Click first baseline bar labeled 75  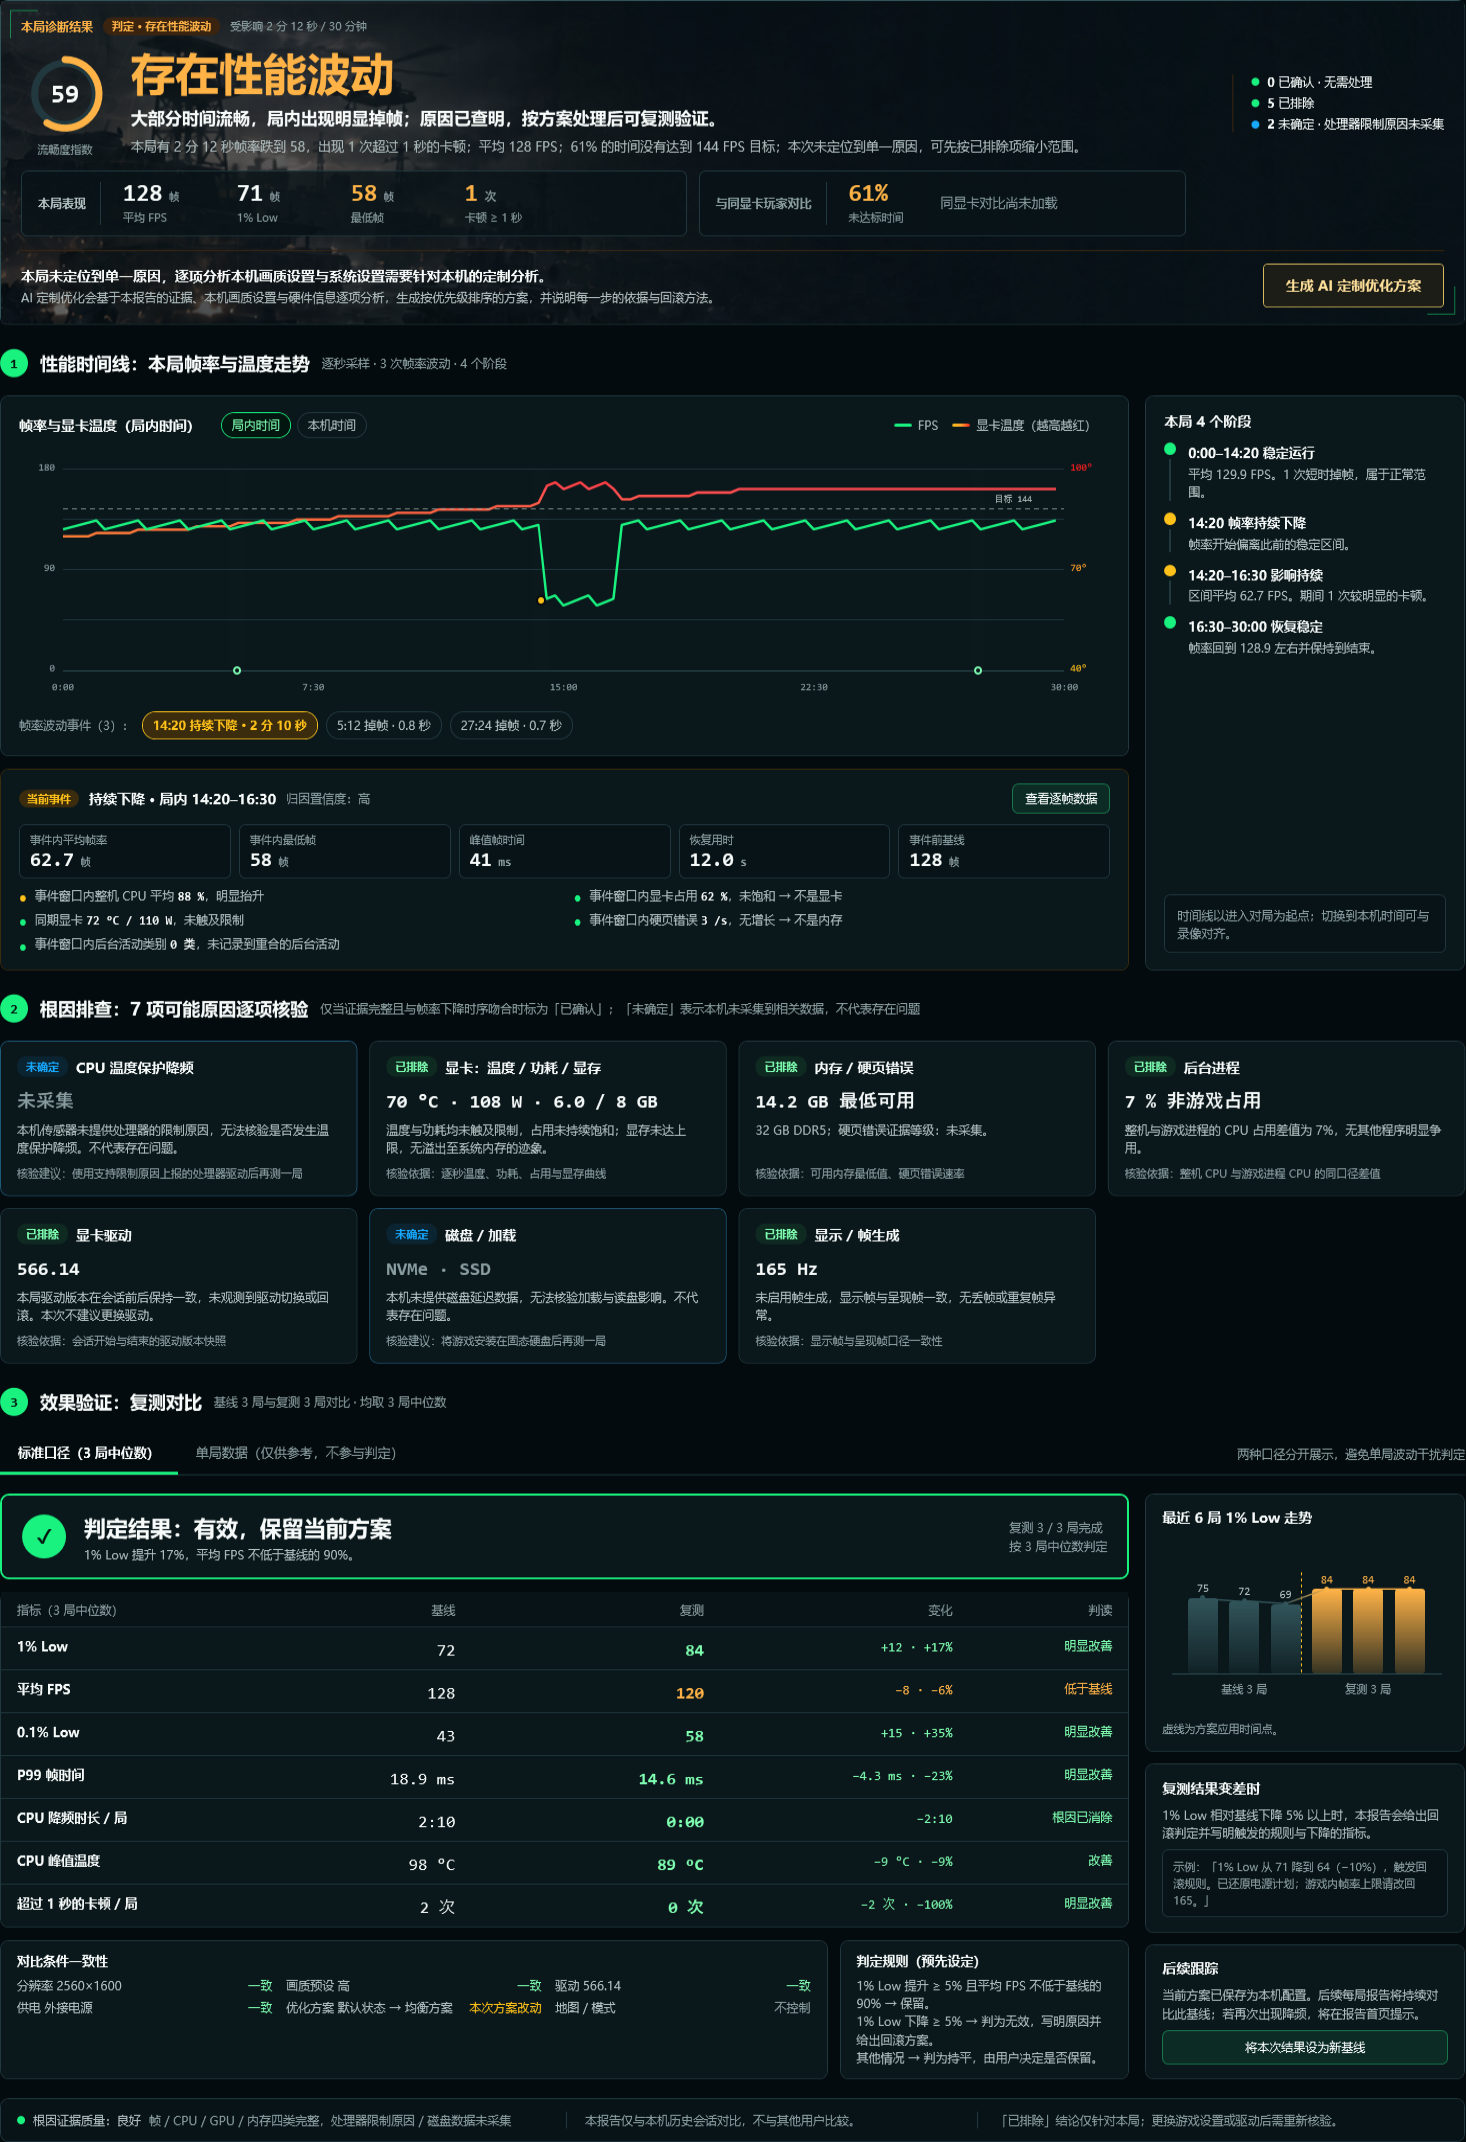(1203, 1635)
